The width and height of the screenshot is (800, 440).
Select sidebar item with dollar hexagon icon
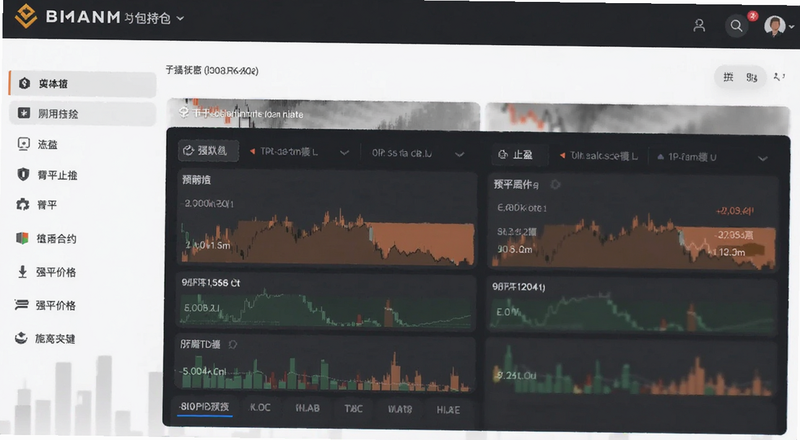tap(83, 84)
